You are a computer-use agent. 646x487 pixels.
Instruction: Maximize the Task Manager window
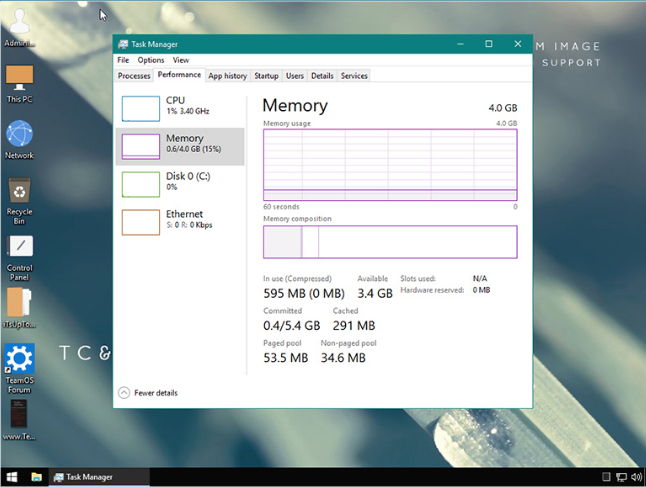coord(489,44)
